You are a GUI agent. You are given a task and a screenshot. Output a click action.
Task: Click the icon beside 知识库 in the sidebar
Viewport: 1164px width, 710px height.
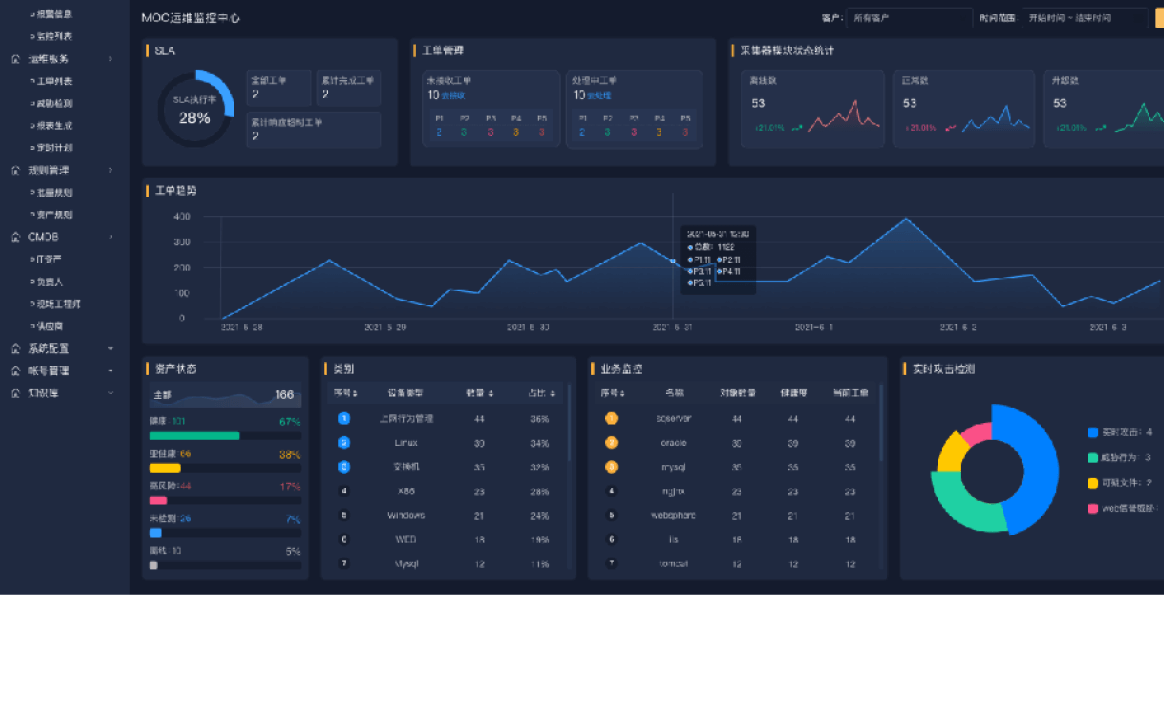click(15, 393)
